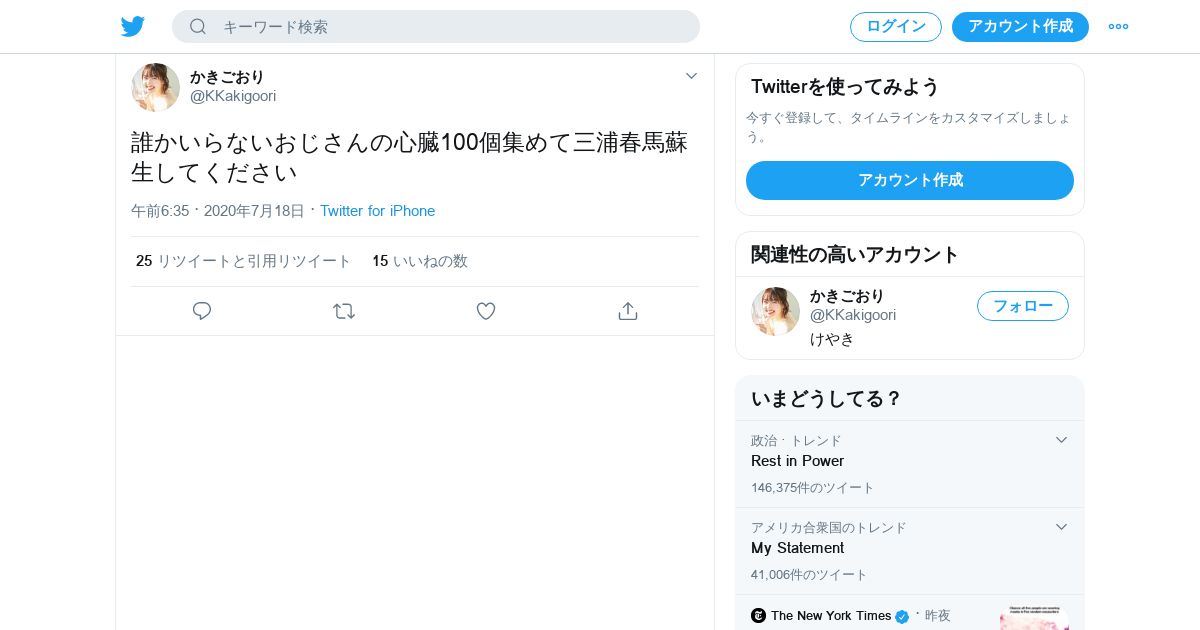Open the three-dot more options menu
This screenshot has width=1200, height=630.
(1118, 26)
